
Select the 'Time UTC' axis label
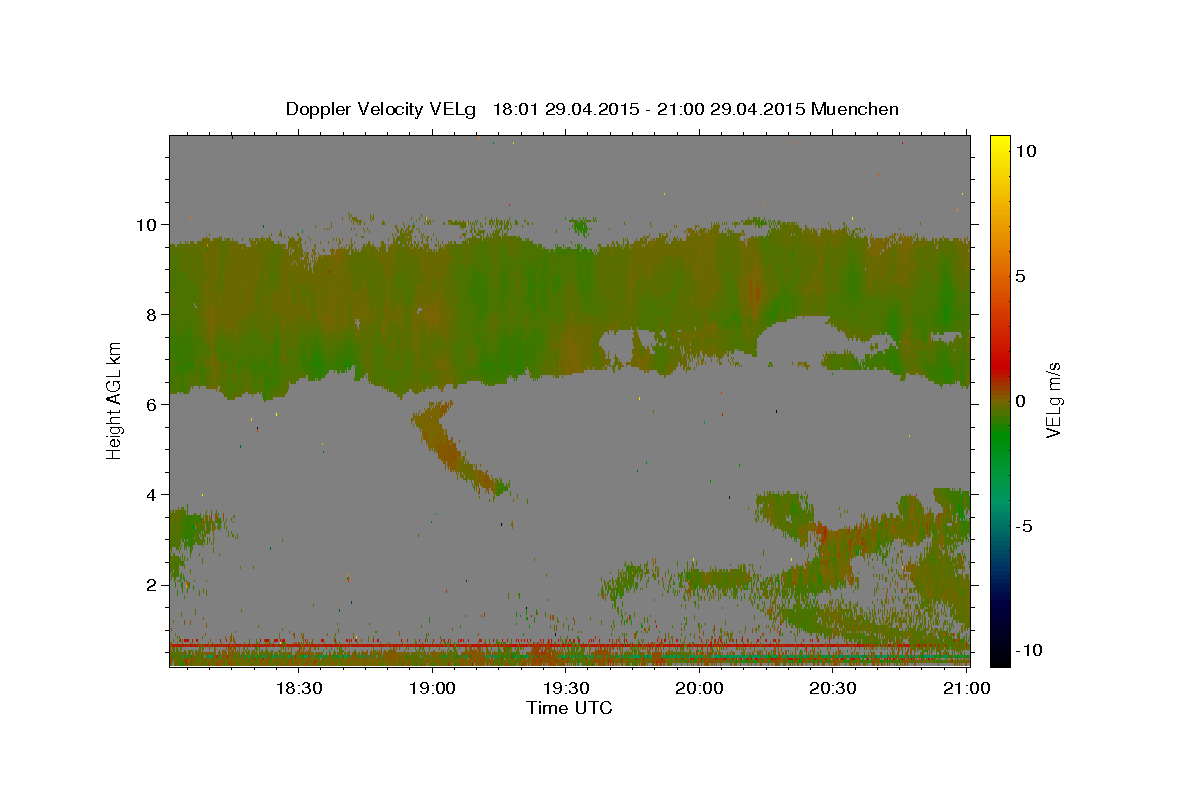569,708
